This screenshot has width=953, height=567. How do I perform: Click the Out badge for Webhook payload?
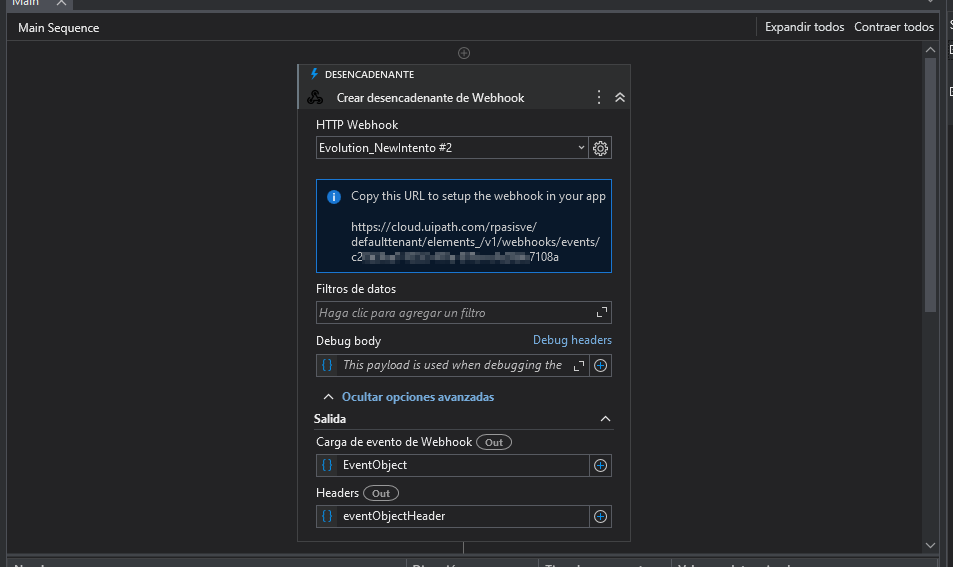coord(494,442)
